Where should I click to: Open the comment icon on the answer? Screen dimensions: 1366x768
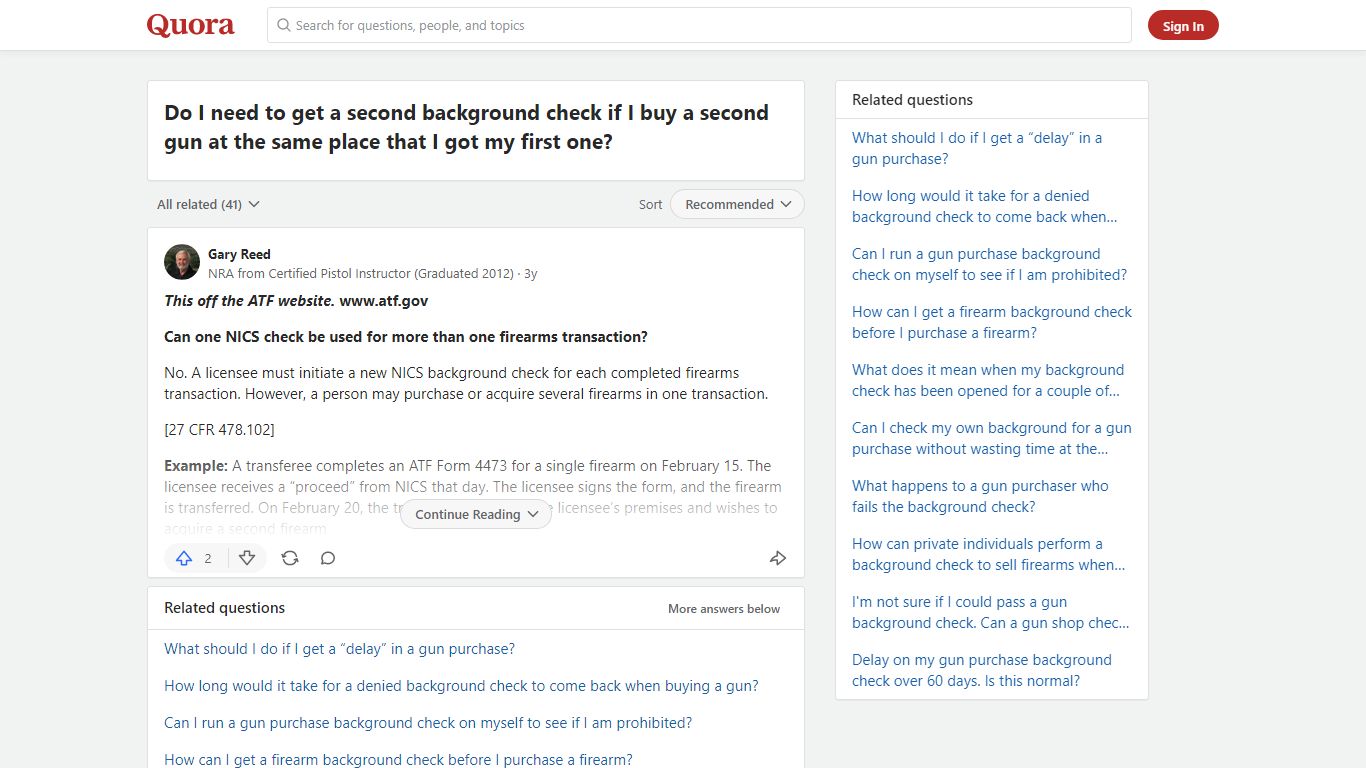tap(328, 558)
